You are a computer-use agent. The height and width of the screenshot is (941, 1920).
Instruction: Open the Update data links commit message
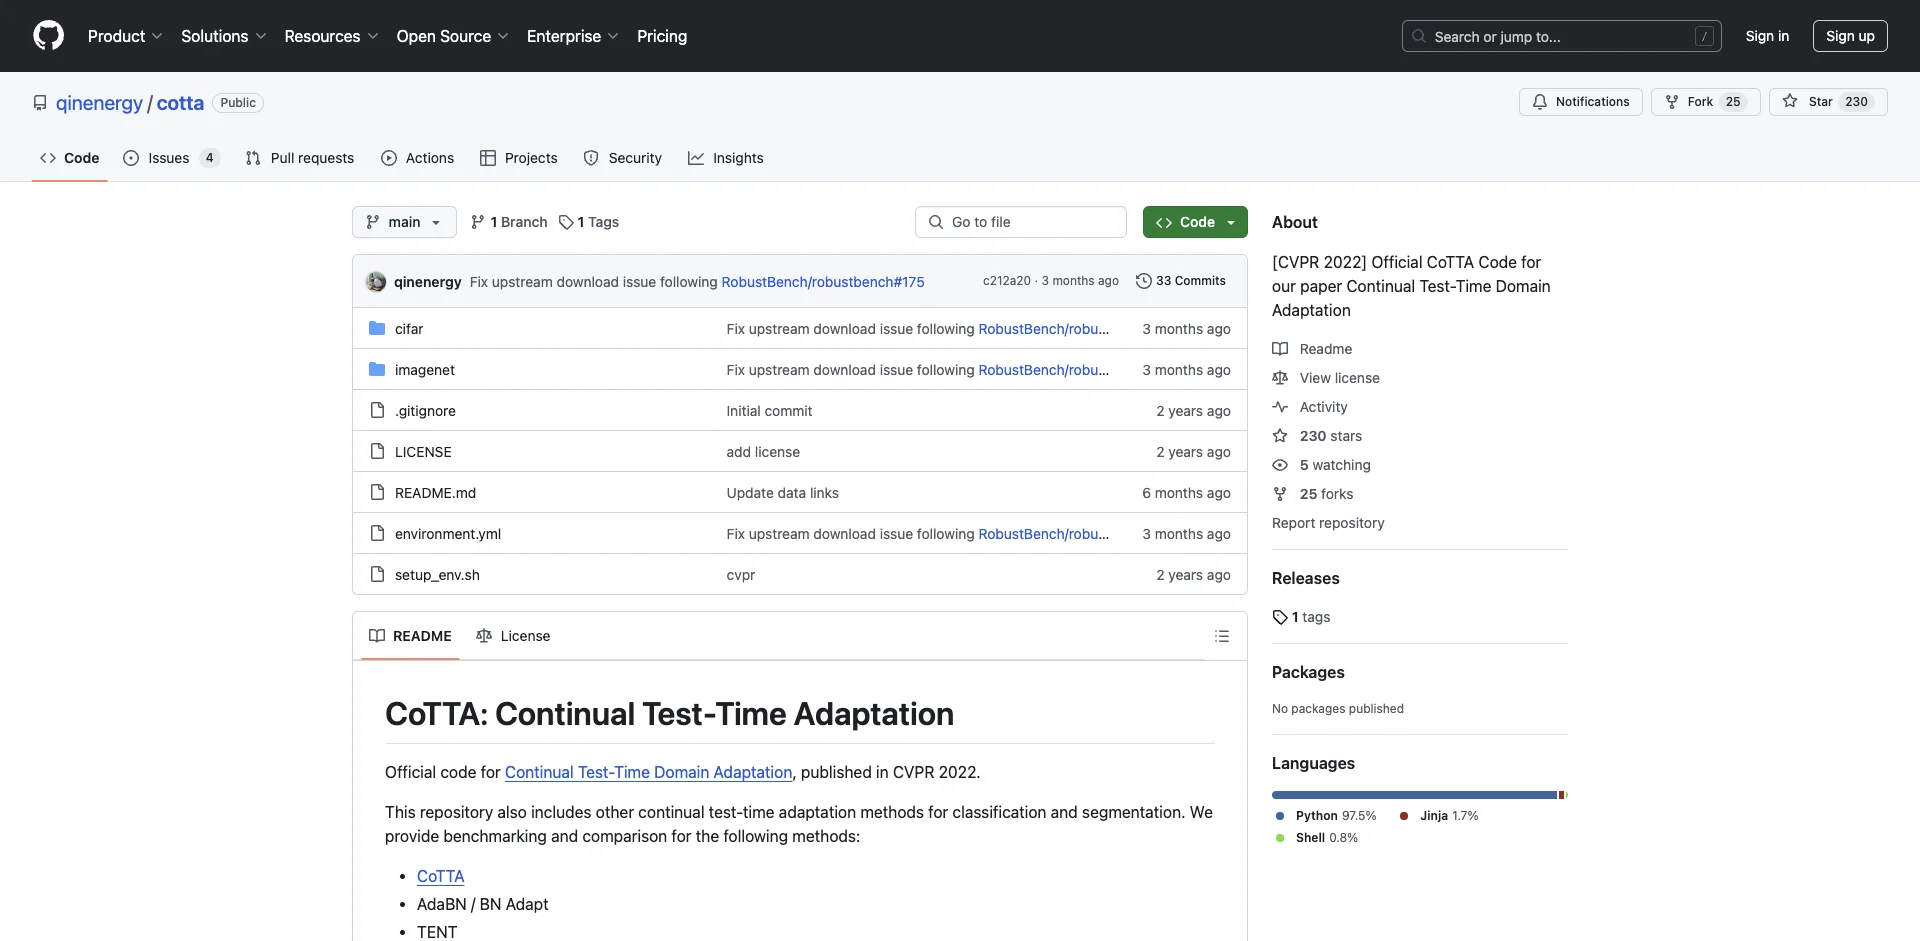[x=782, y=493]
